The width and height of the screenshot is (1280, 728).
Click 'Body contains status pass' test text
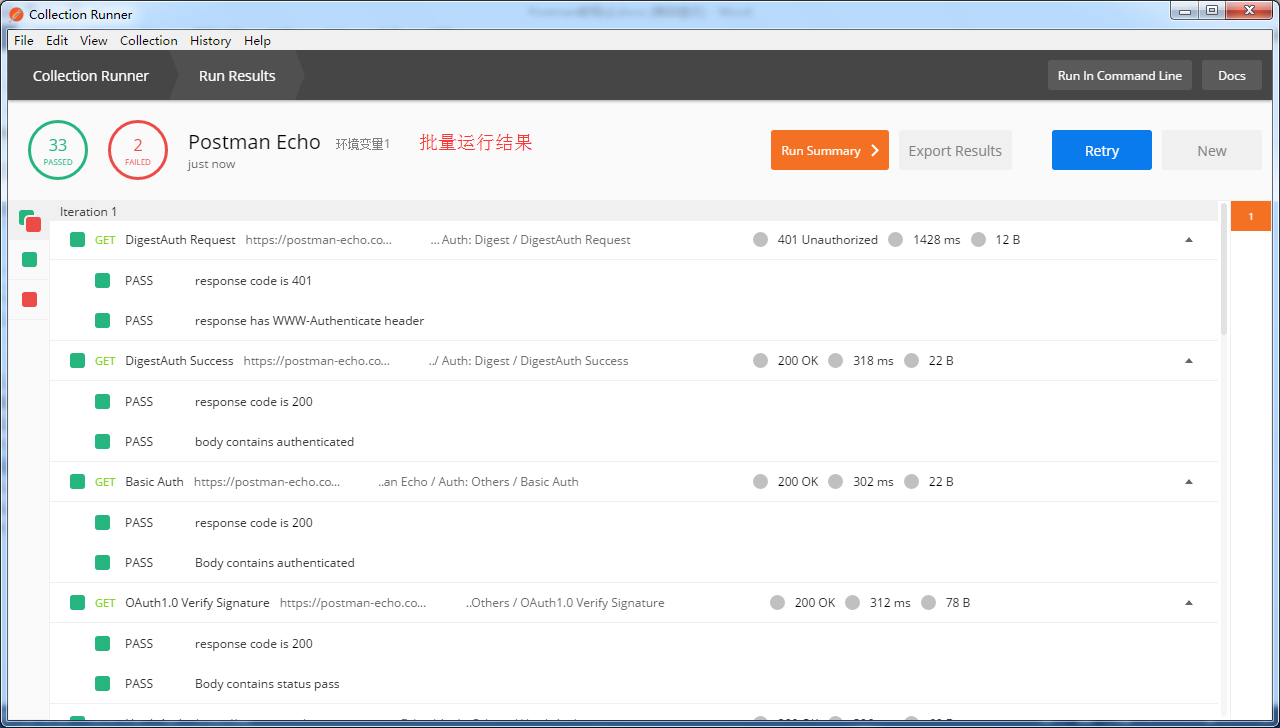click(x=267, y=684)
